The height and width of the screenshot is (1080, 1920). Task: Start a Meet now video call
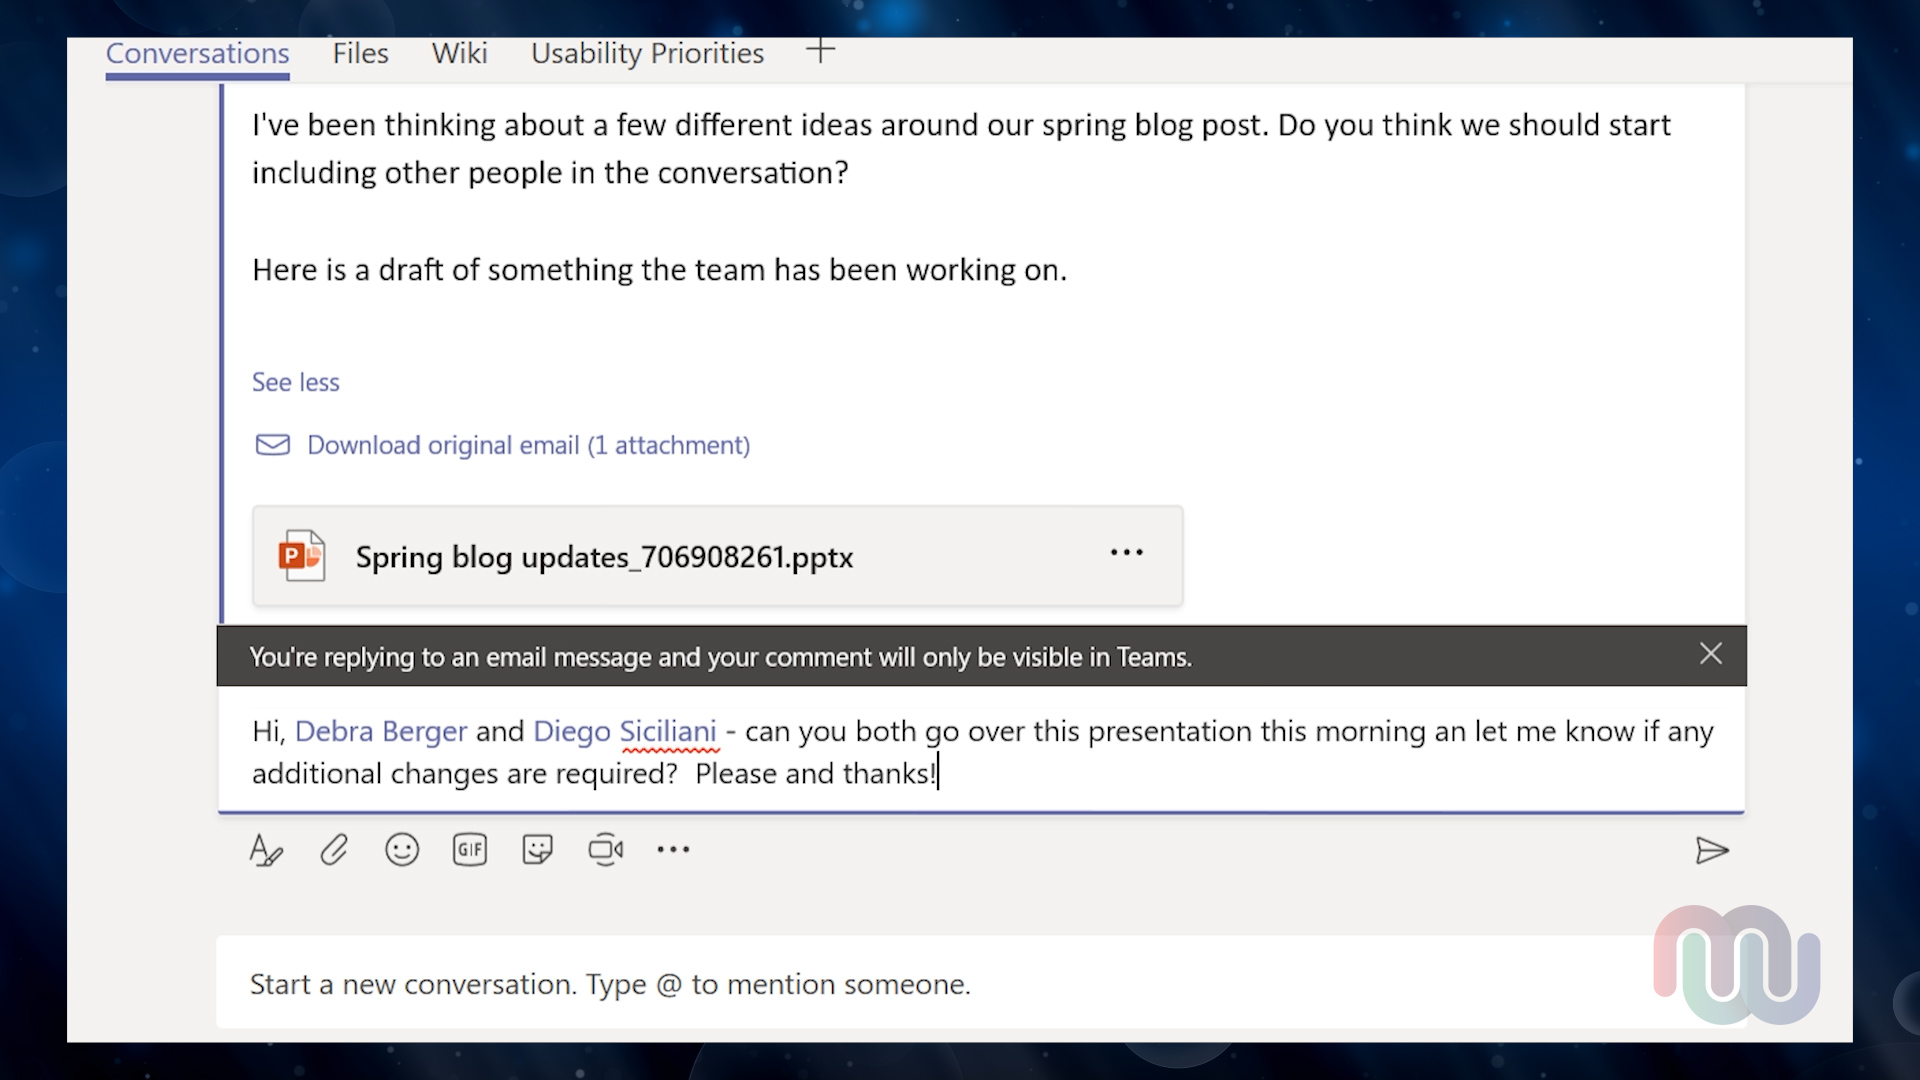(x=606, y=850)
